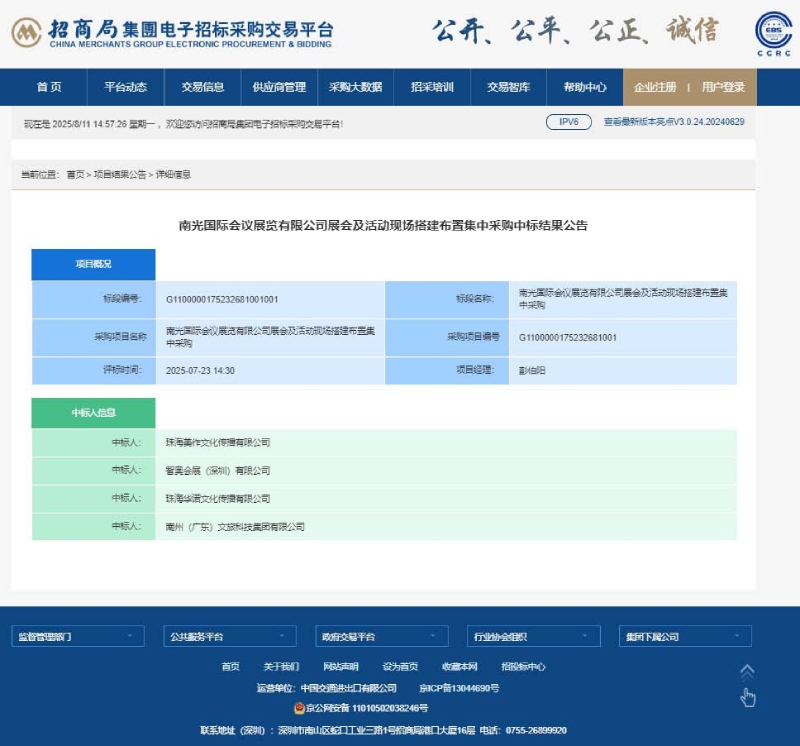Image resolution: width=800 pixels, height=746 pixels.
Task: Click the 企业注册 registration button
Action: tap(655, 87)
